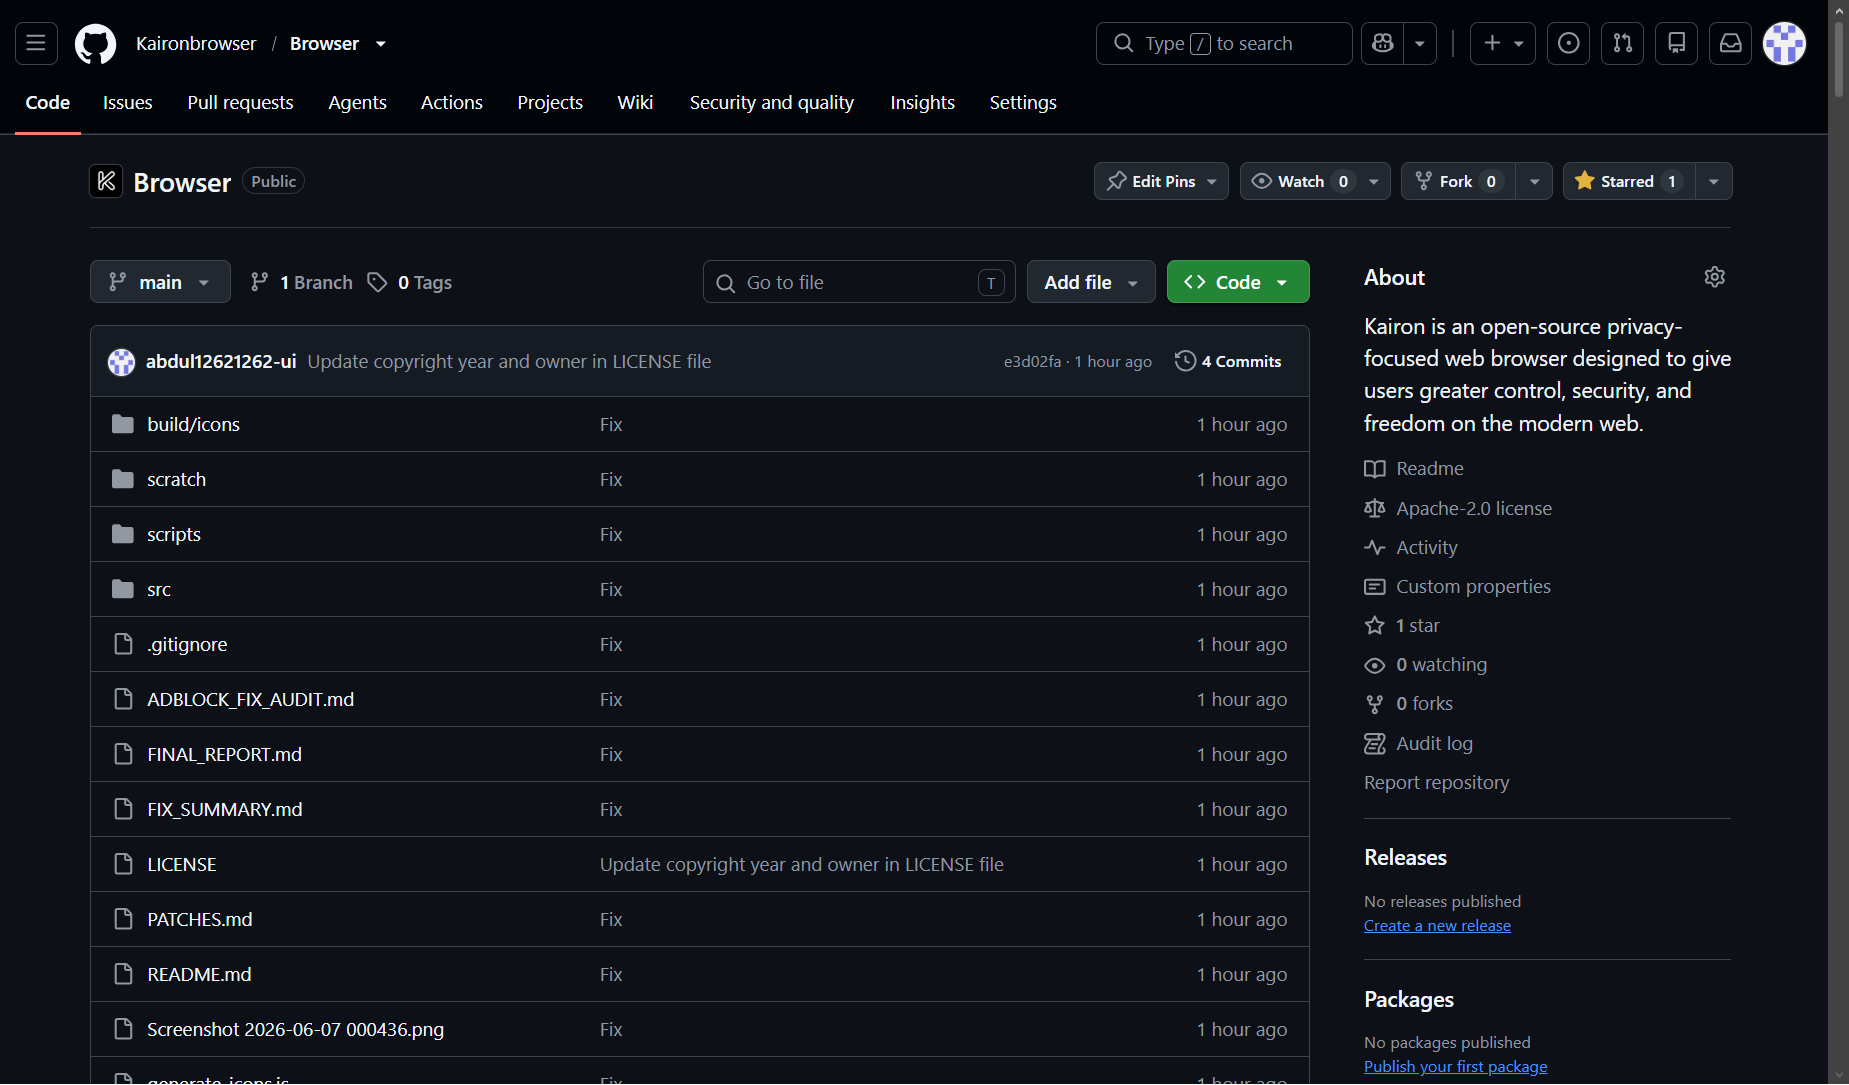Open the Security and quality tab

772,102
